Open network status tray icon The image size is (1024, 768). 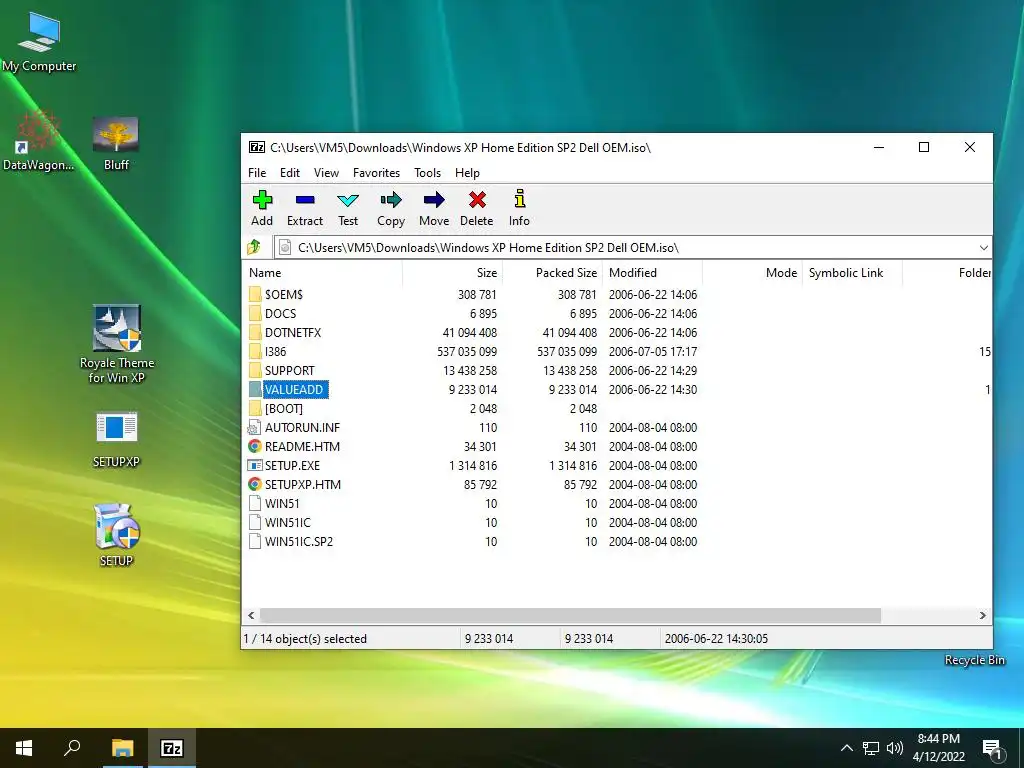[x=871, y=748]
